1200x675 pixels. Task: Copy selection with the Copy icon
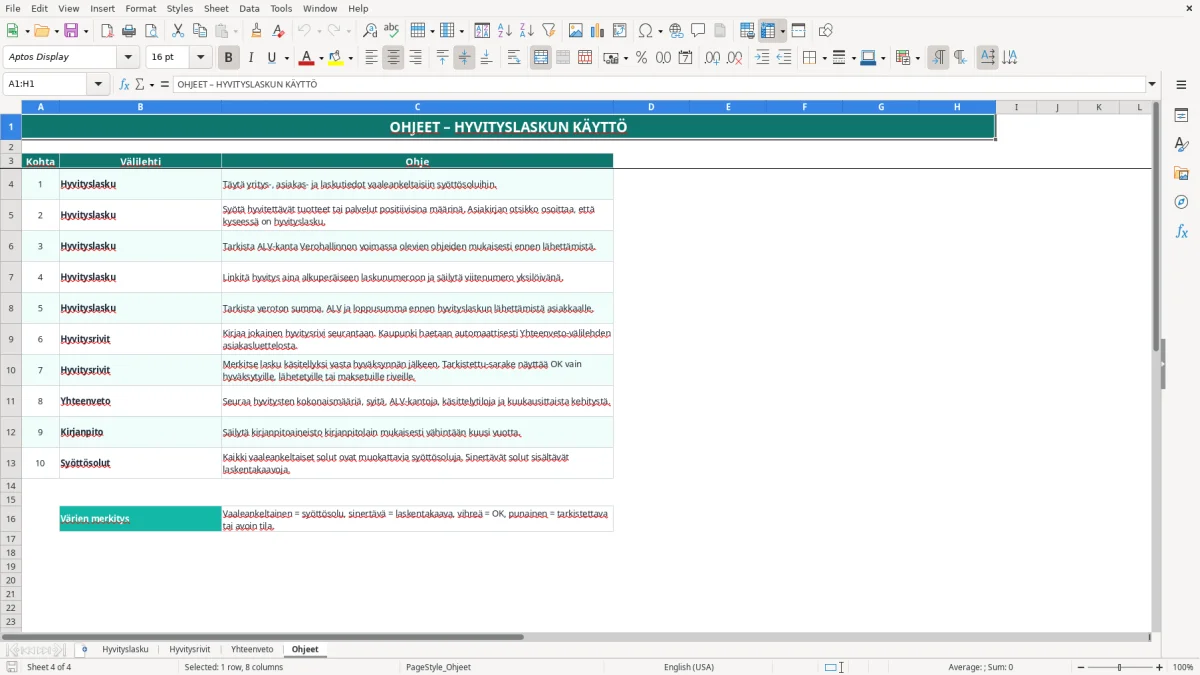[200, 31]
